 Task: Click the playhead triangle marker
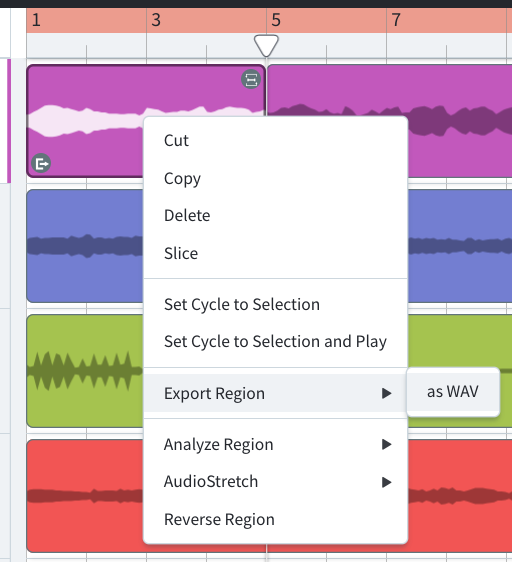[x=266, y=46]
